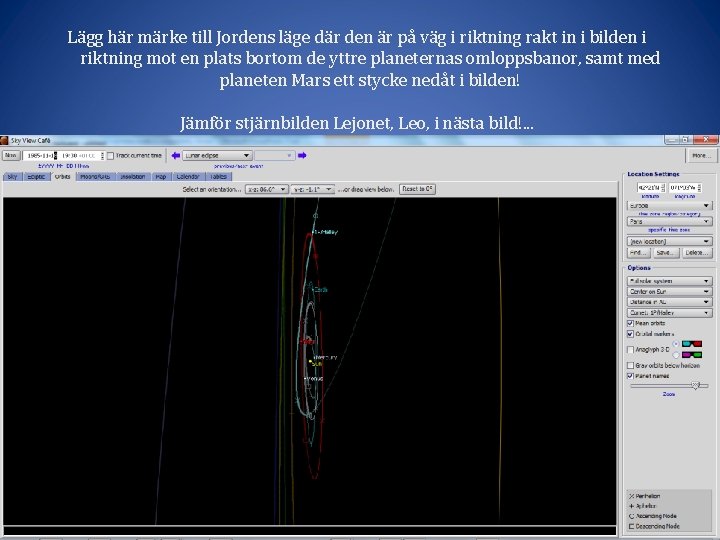Select the Orbits tab
This screenshot has height=540, width=720.
(62, 176)
